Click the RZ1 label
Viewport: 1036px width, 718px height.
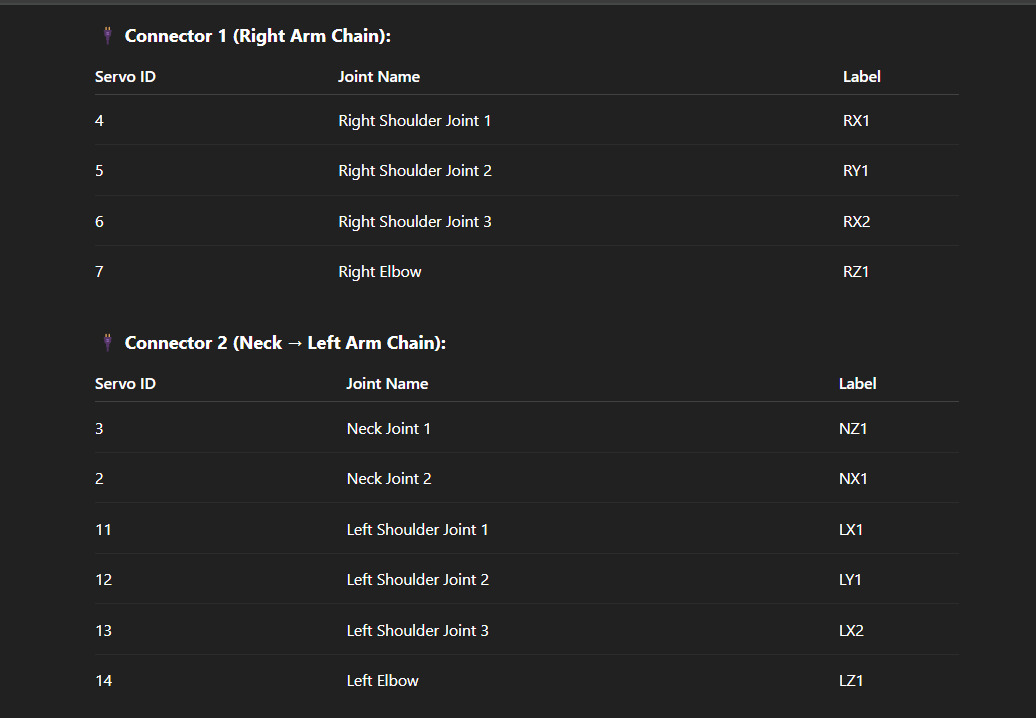tap(855, 272)
